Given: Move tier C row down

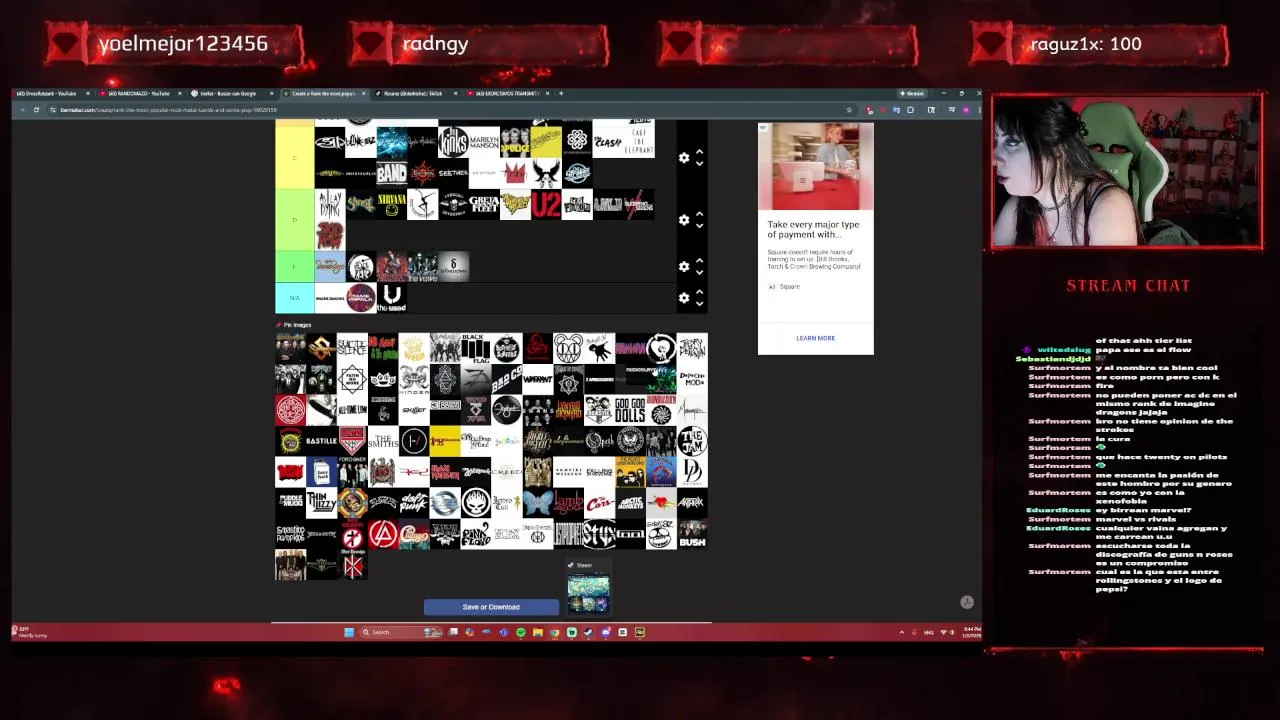Looking at the screenshot, I should tap(699, 163).
